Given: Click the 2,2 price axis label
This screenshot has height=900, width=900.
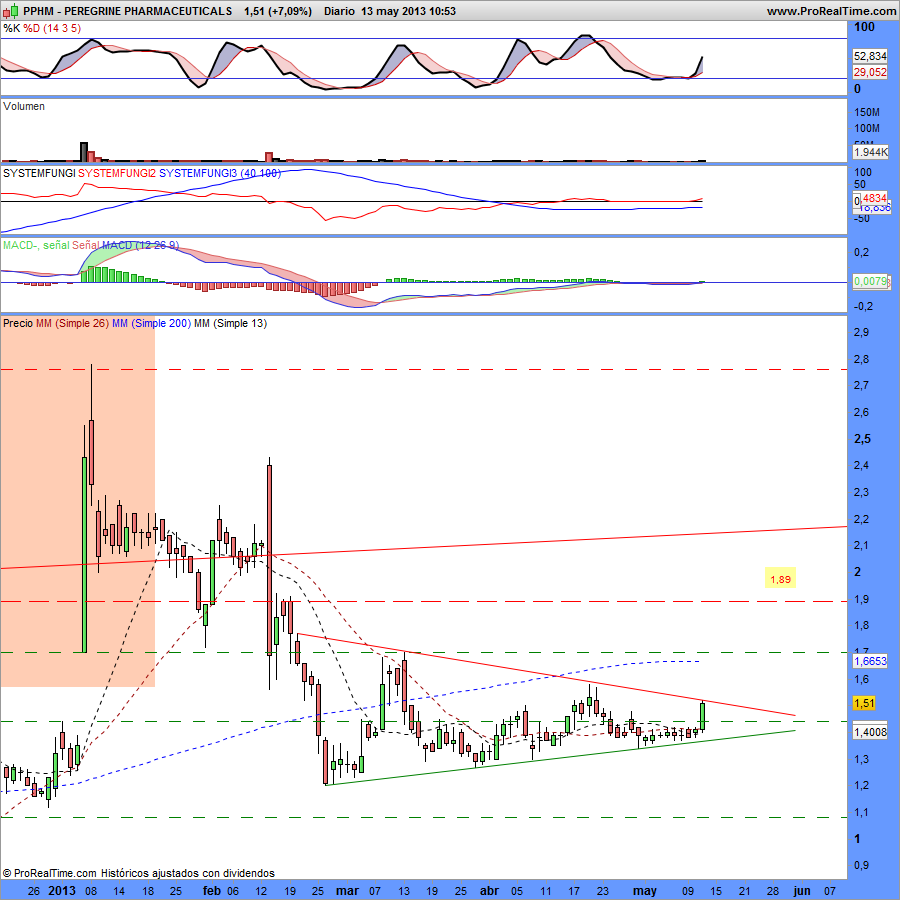Looking at the screenshot, I should (862, 519).
